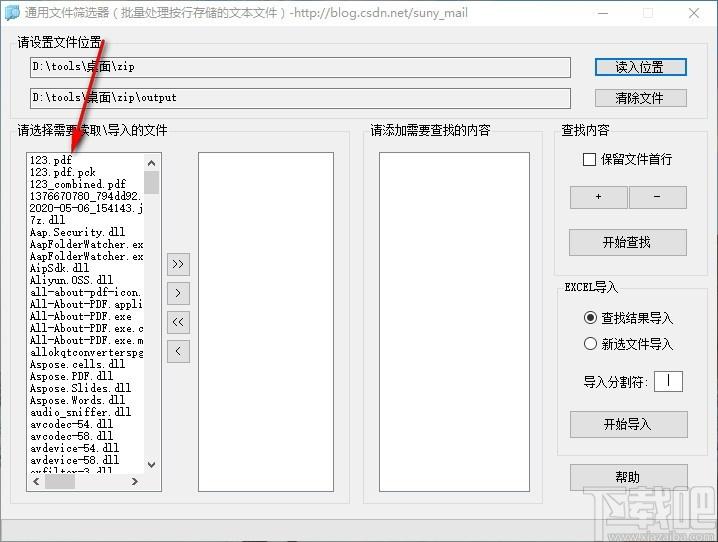Screen dimensions: 718x542
Task: Select avdevice-54.dll in the file list
Action: 75,448
